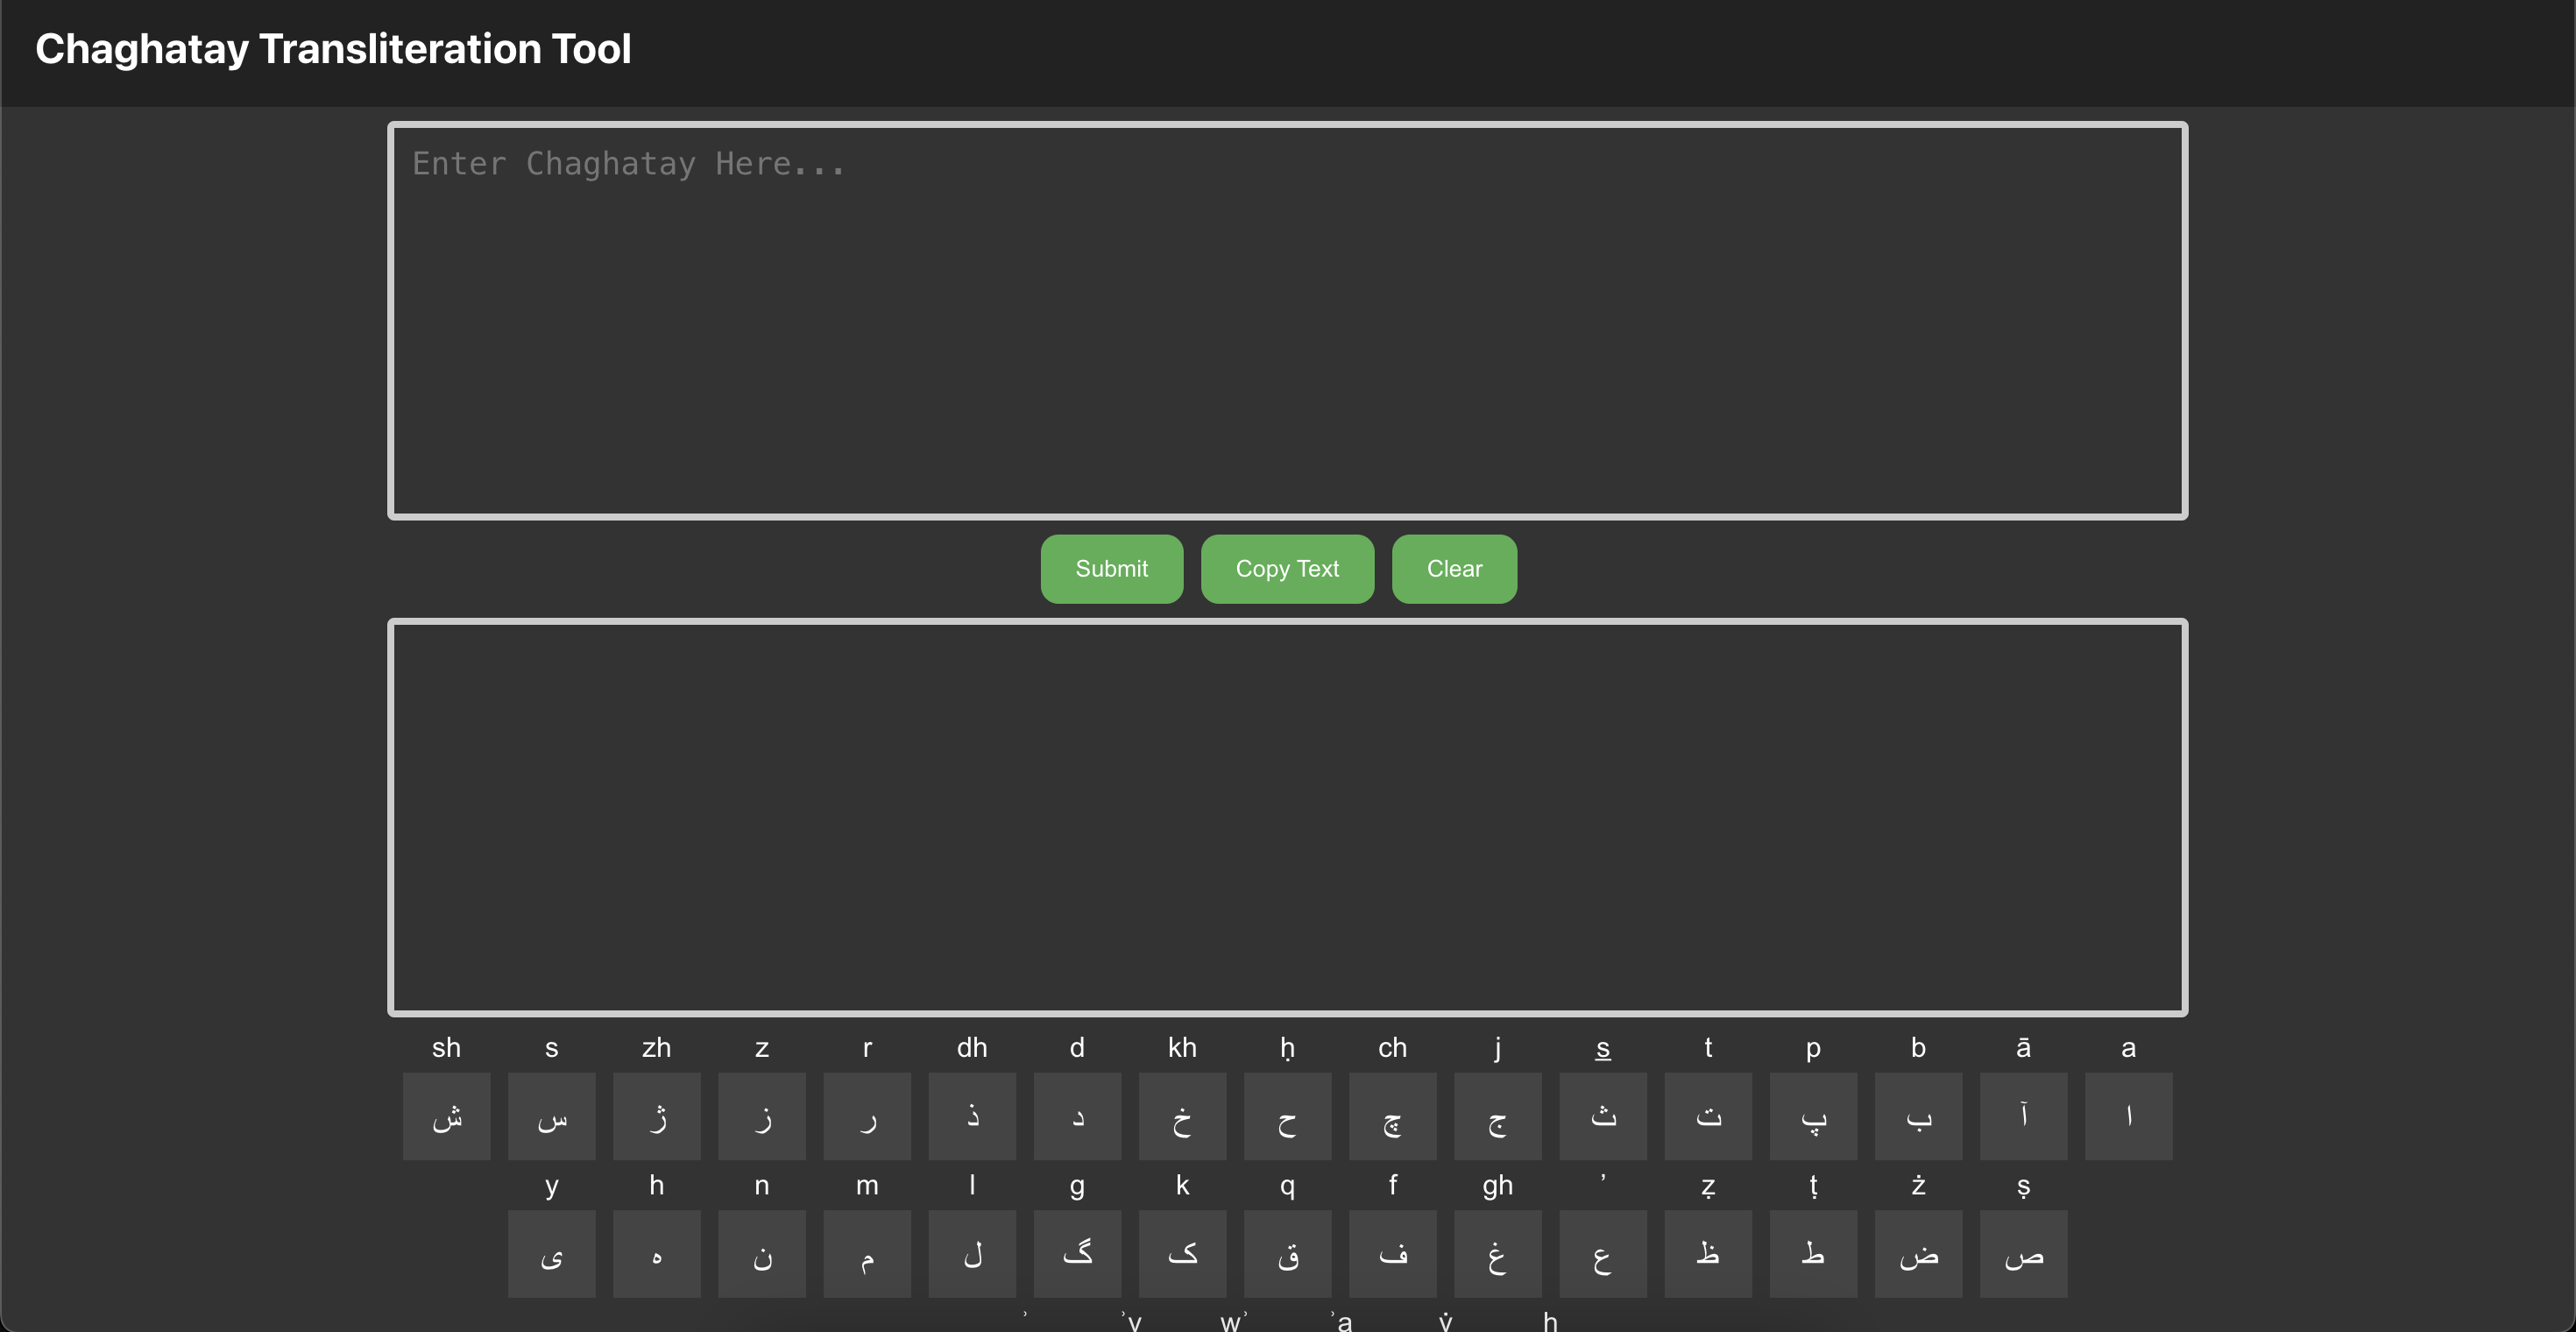This screenshot has height=1332, width=2576.
Task: Click the غ (gh) character button
Action: [1497, 1254]
